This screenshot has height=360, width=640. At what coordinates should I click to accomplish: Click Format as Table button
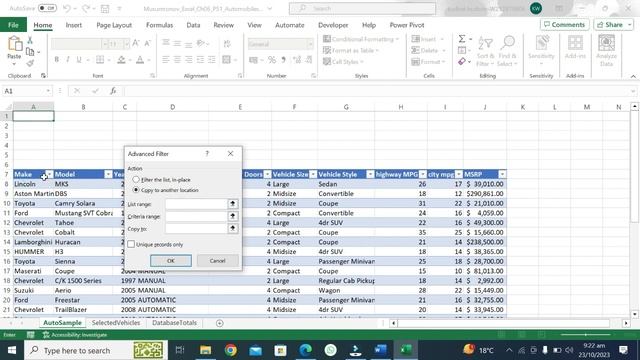[x=351, y=51]
